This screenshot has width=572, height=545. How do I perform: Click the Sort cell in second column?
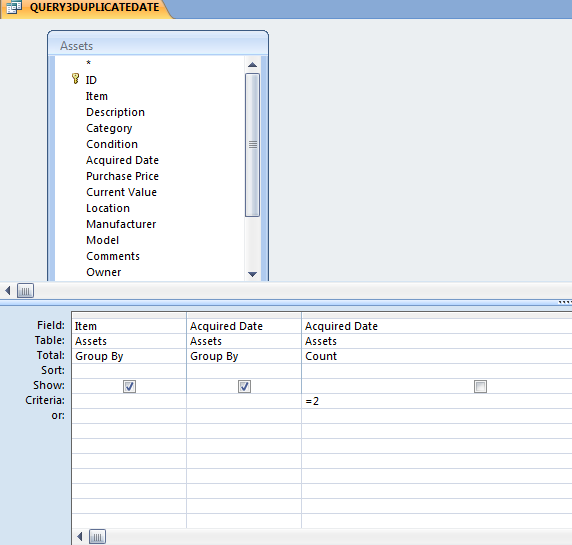coord(244,371)
